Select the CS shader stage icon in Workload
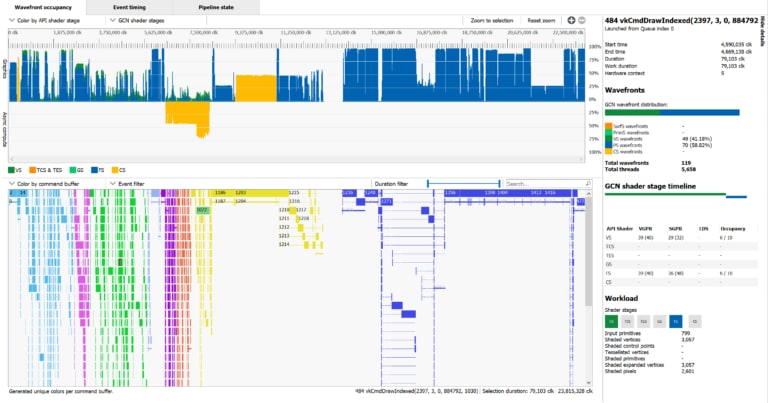 coord(694,320)
